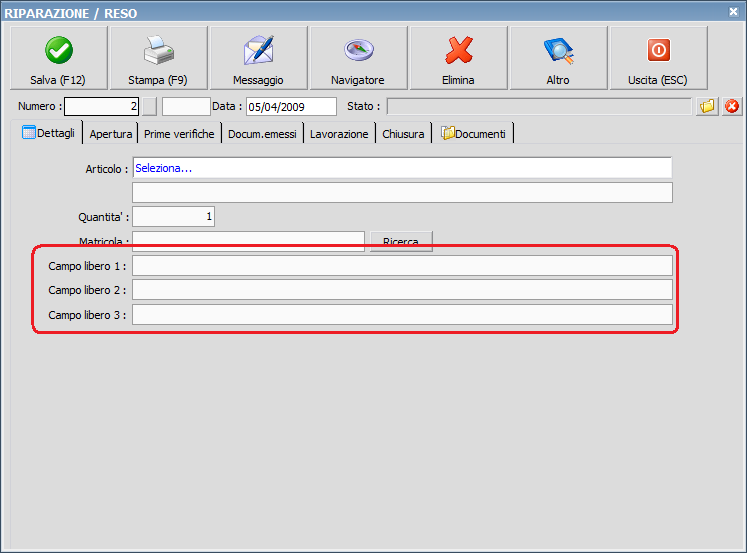747x553 pixels.
Task: Click the Data field showing 05/04/2009
Action: click(x=291, y=107)
